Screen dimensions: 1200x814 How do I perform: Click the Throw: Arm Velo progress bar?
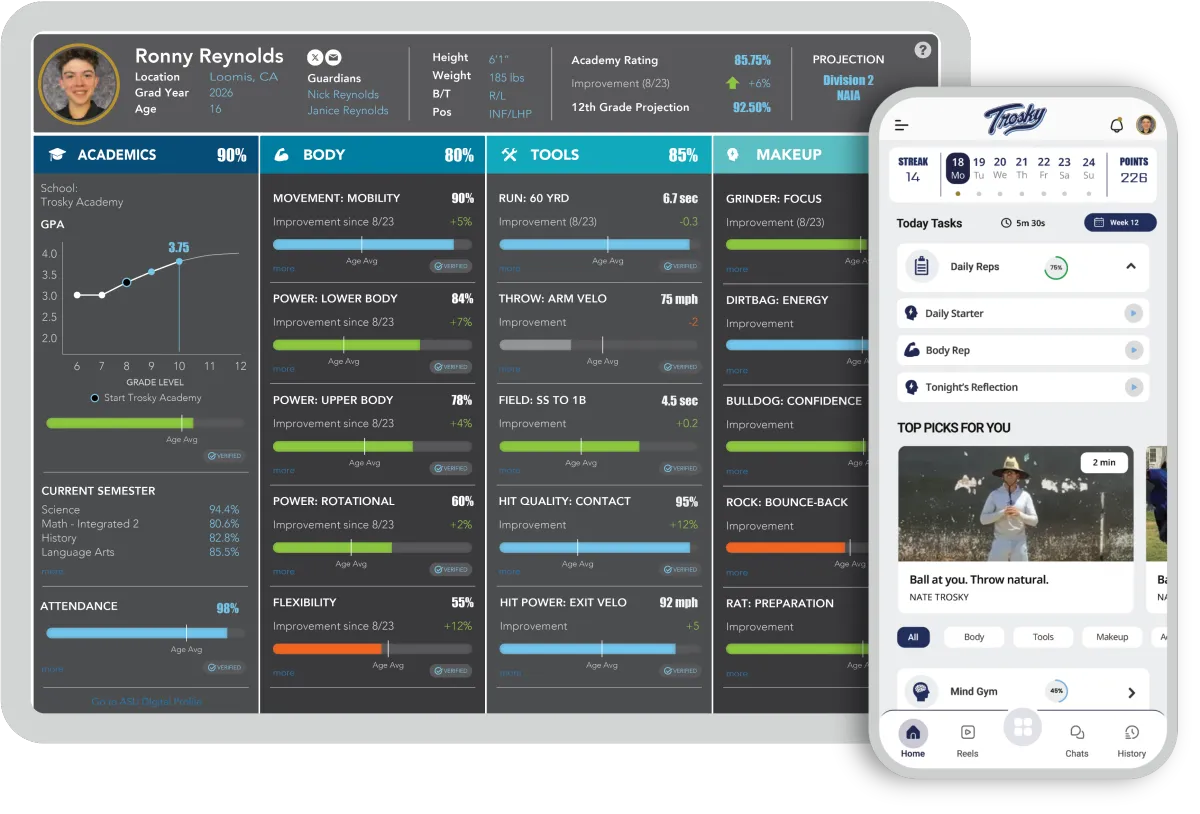[600, 345]
